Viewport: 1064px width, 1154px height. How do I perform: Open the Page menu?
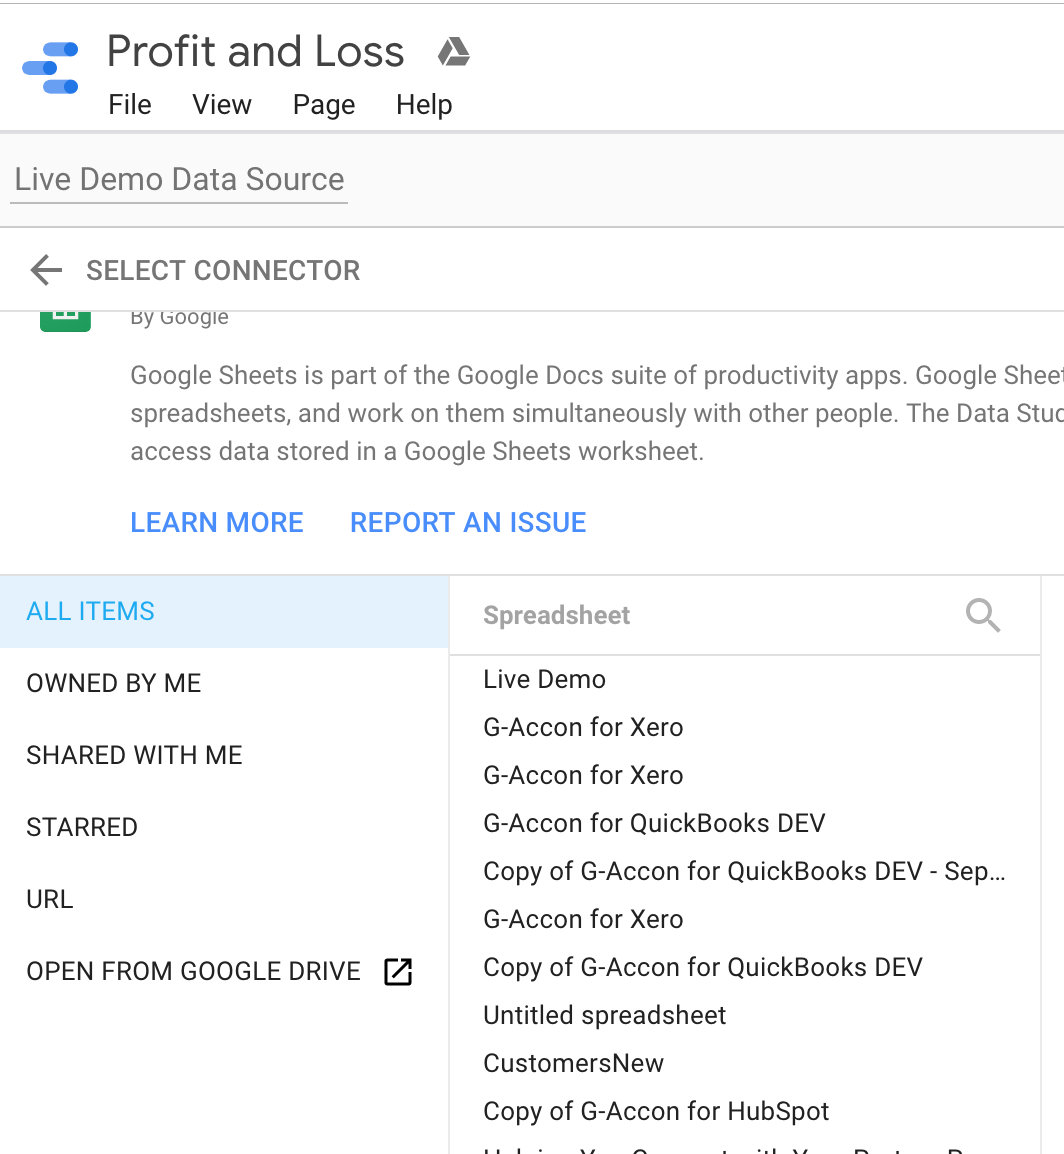(324, 105)
